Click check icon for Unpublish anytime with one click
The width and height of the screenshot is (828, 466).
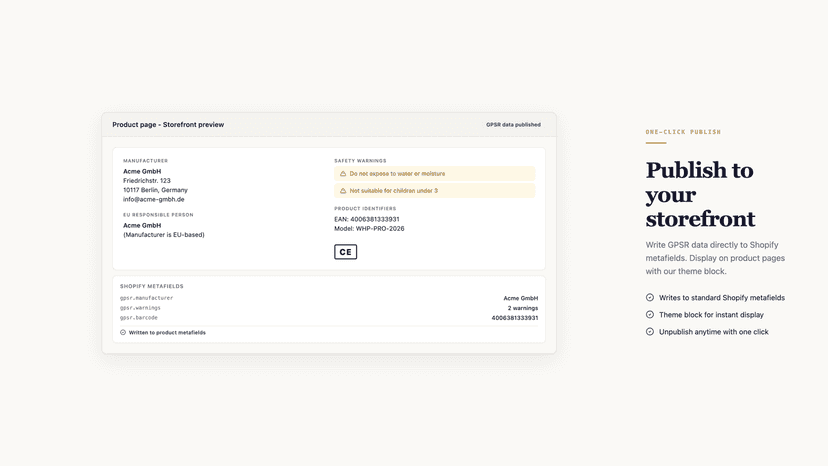(650, 332)
